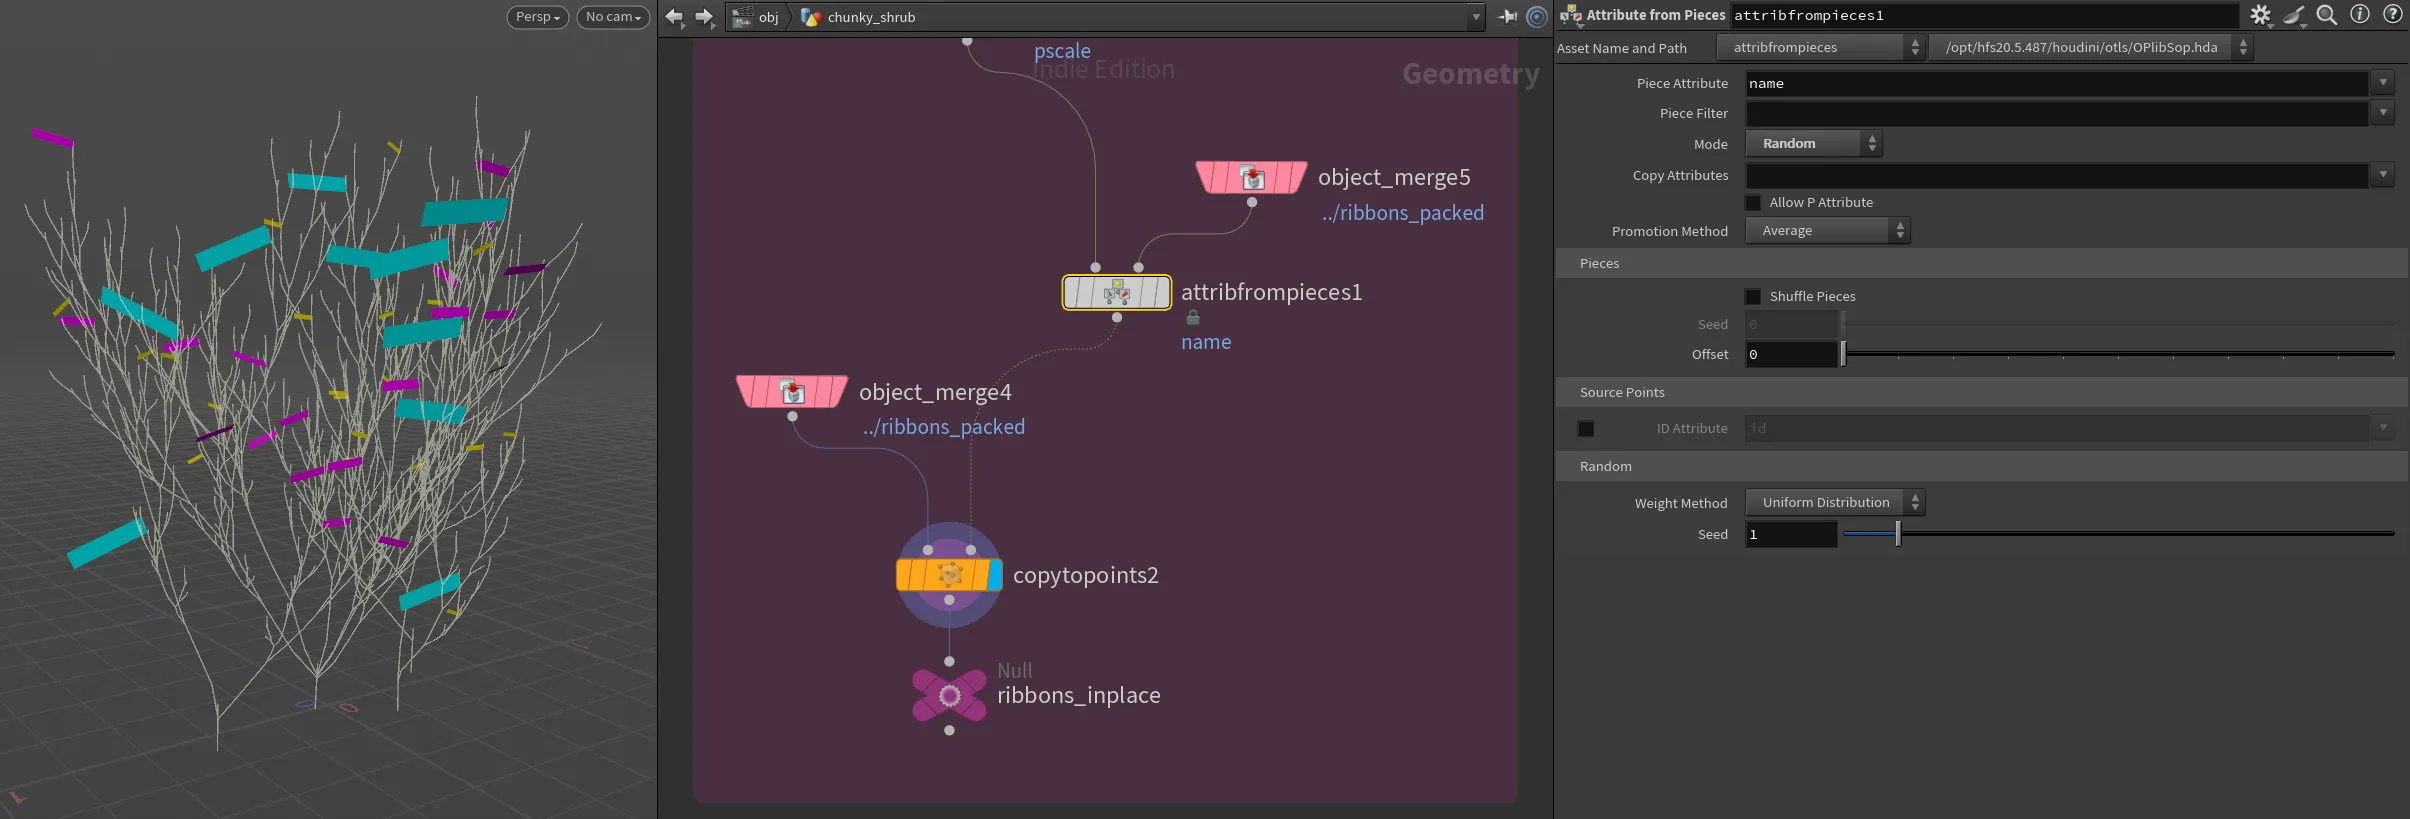Click the attribfrompieces1 node label
The image size is (2410, 819).
pos(1271,292)
